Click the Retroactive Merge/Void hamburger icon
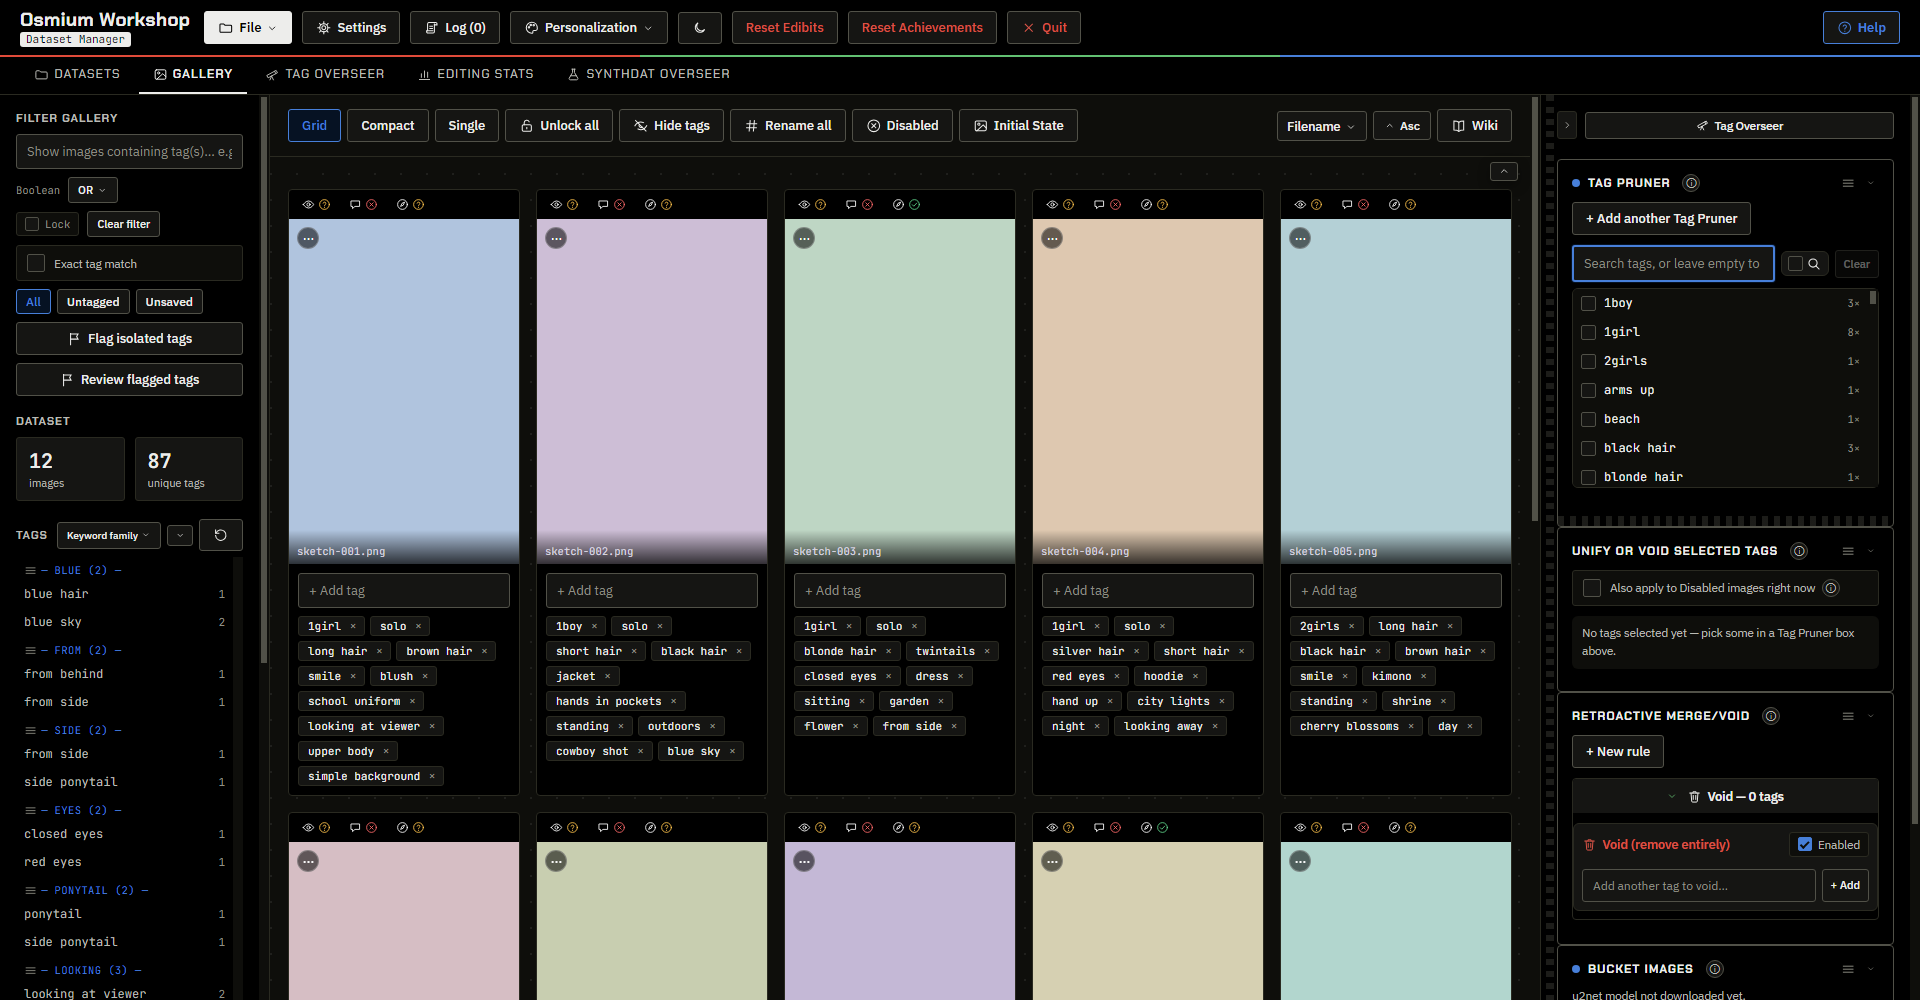The width and height of the screenshot is (1920, 1000). pos(1848,716)
